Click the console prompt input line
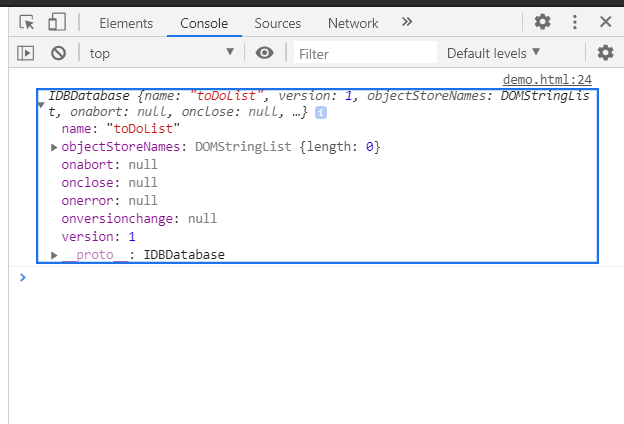The image size is (624, 424). pos(318,277)
